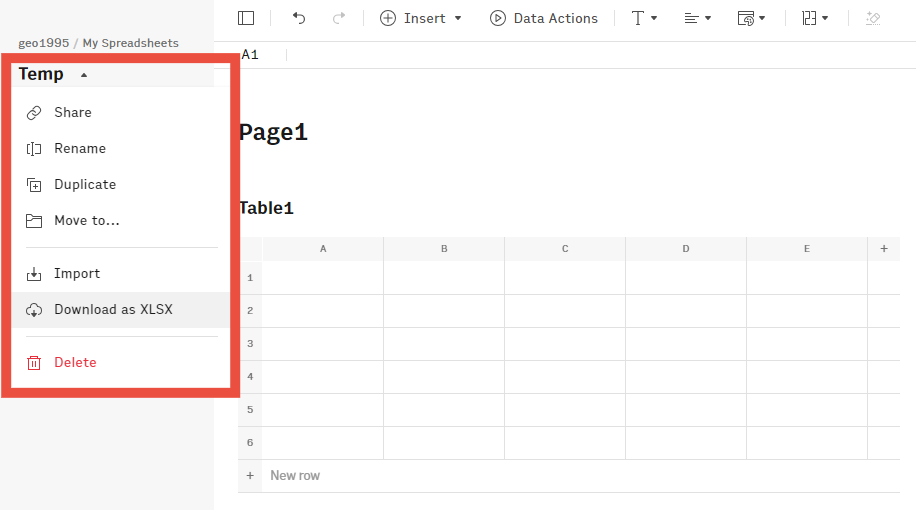Viewport: 916px width, 510px height.
Task: Click the Undo arrow
Action: 299,18
